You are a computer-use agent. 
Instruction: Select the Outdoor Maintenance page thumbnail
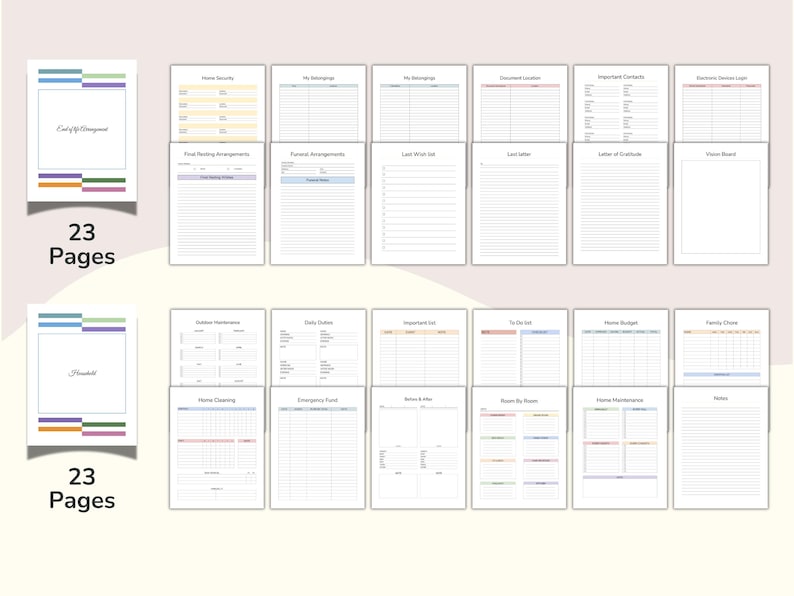click(218, 348)
